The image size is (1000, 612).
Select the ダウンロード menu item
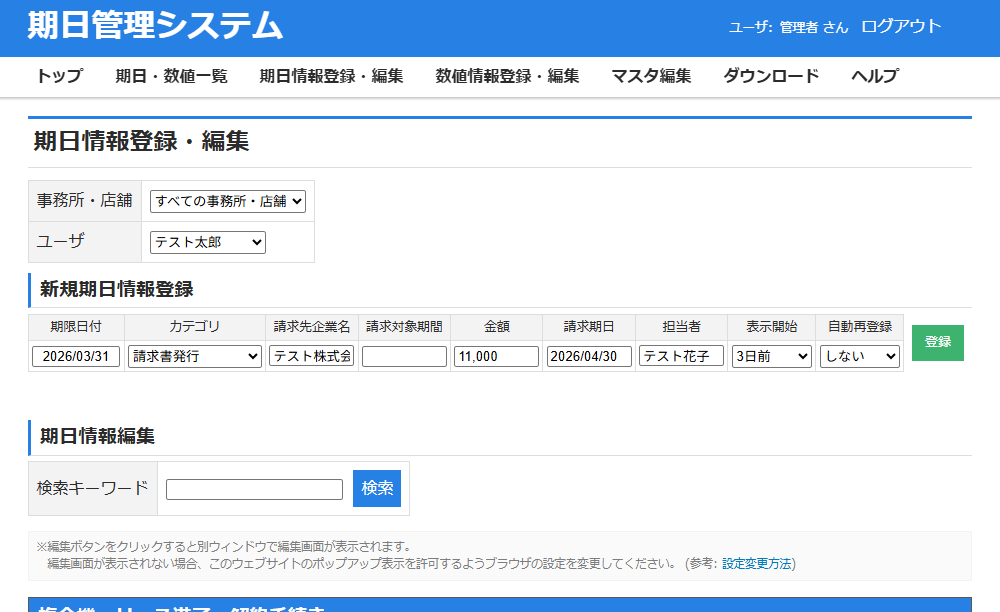pyautogui.click(x=771, y=76)
